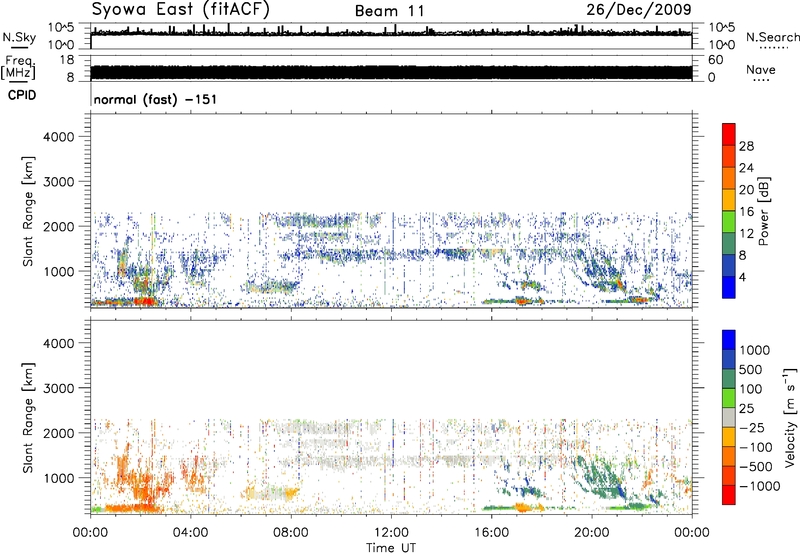Click the "04:00" time tick label

(x=190, y=533)
